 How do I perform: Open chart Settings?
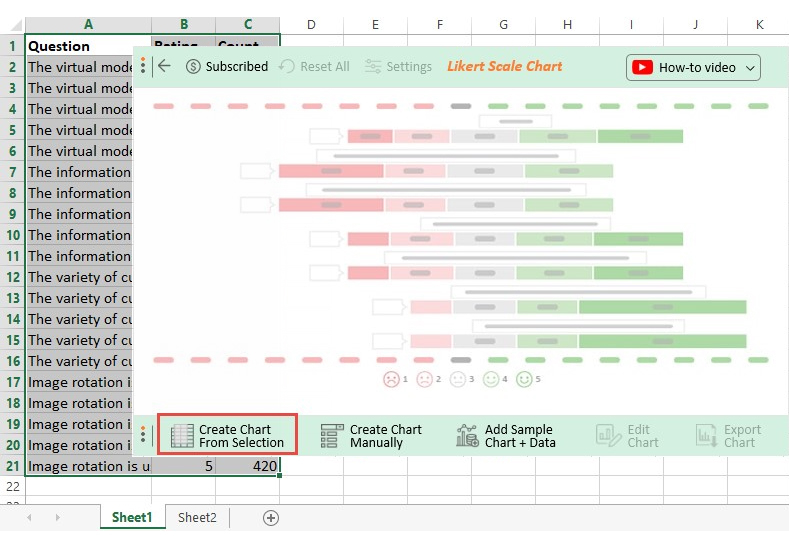coord(398,66)
